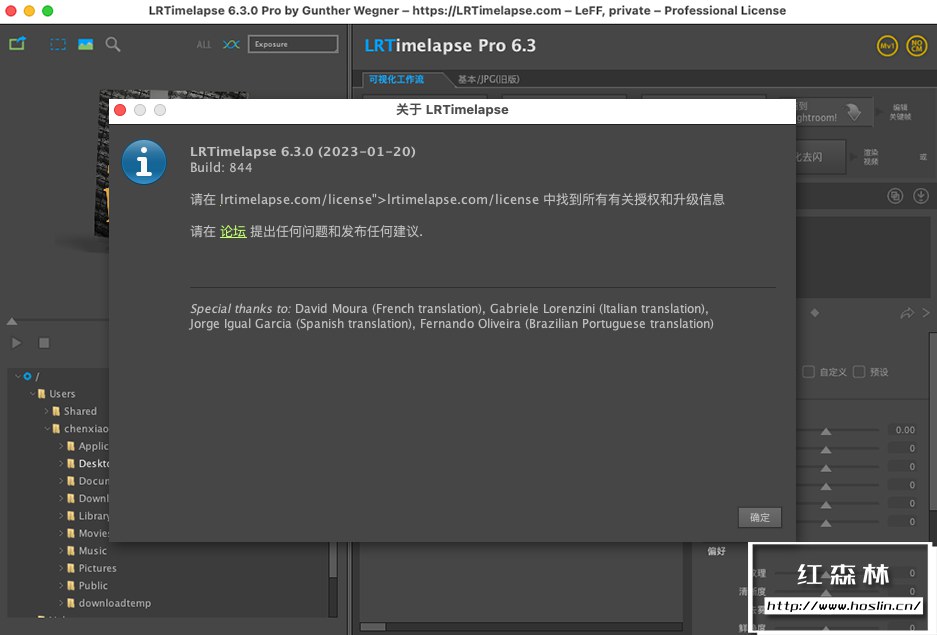Viewport: 937px width, 635px height.
Task: Select the Movies folder in tree
Action: pyautogui.click(x=94, y=533)
